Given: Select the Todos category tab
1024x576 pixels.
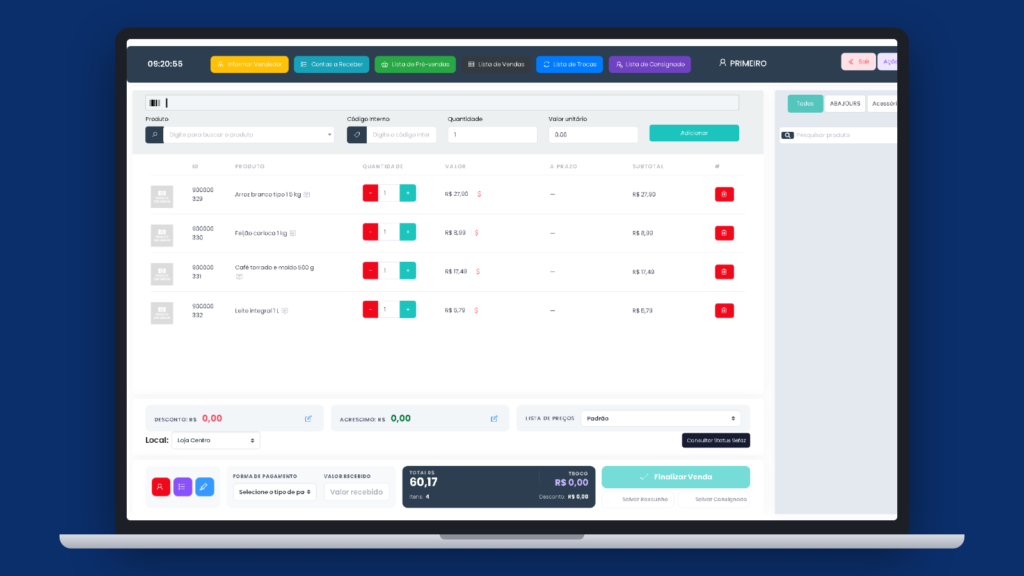Looking at the screenshot, I should coord(805,103).
